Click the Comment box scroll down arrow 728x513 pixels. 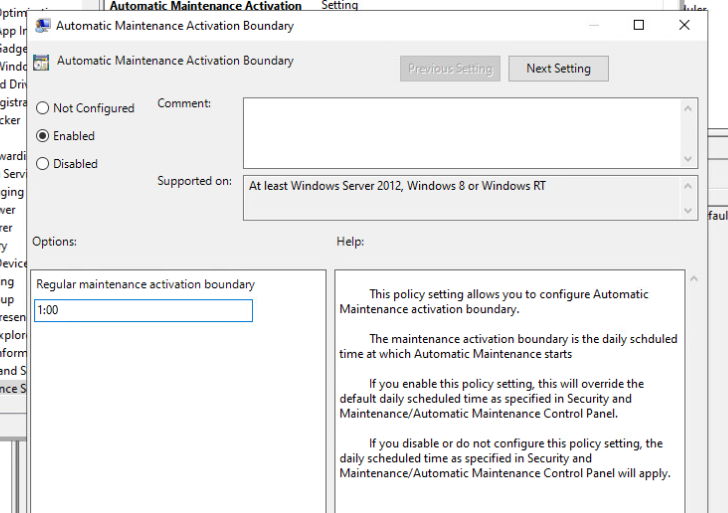pos(688,159)
